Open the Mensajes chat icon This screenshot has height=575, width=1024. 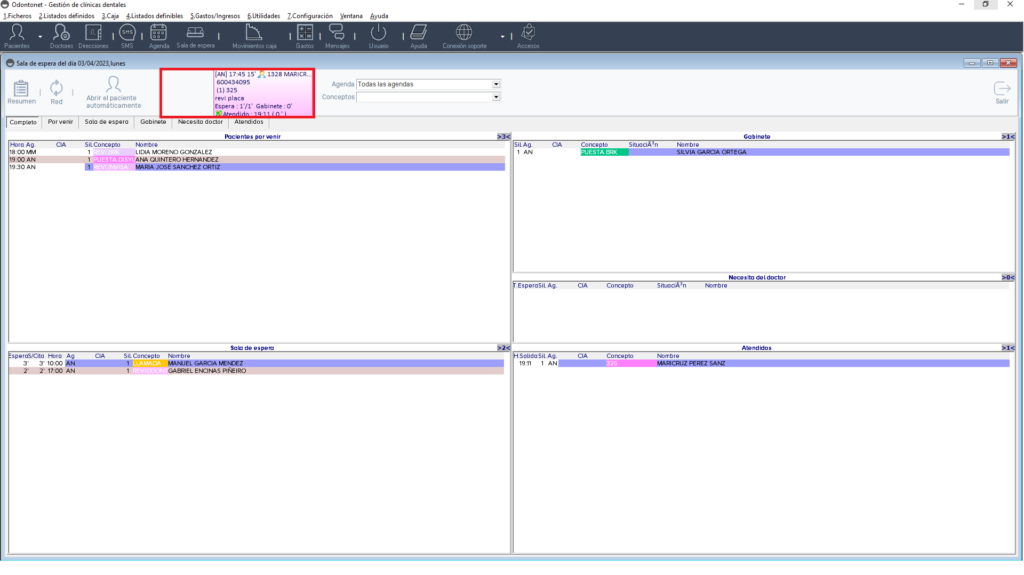(337, 36)
